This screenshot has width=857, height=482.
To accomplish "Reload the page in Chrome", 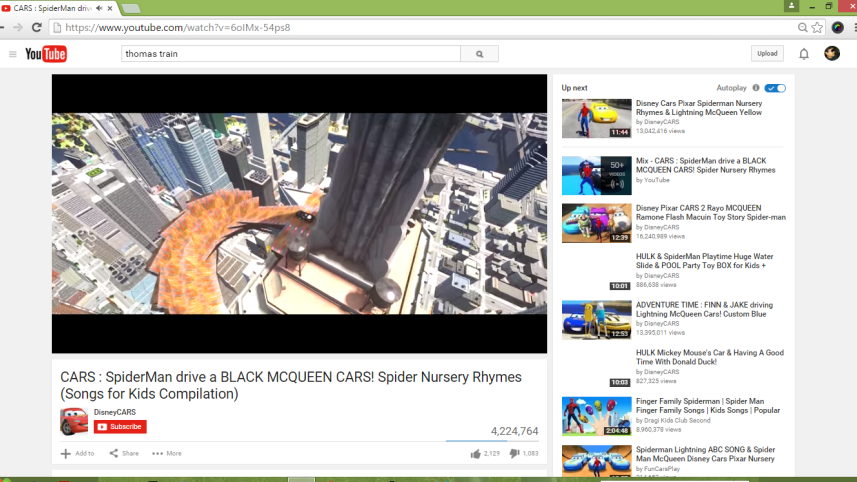I will point(37,27).
